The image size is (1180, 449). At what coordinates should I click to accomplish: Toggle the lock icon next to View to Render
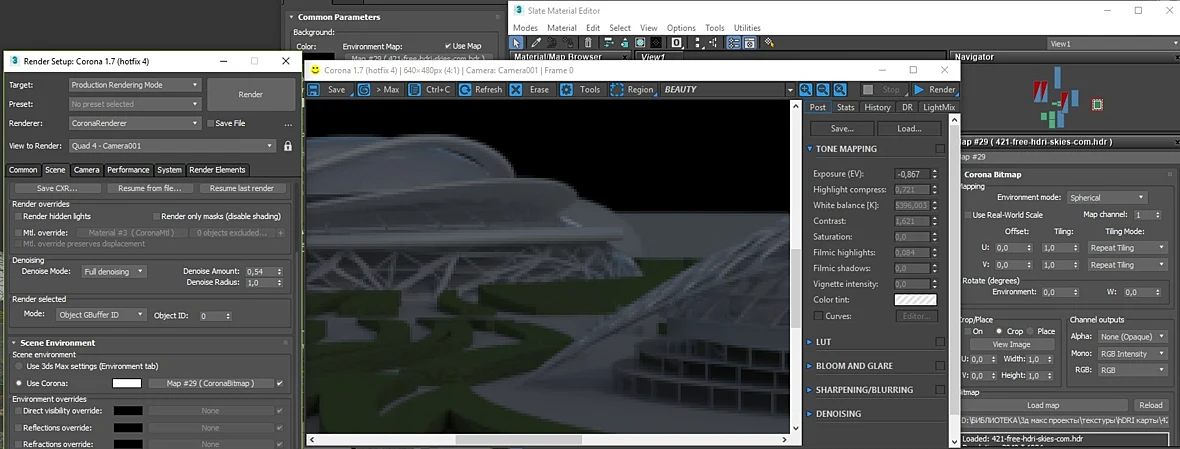click(x=287, y=146)
